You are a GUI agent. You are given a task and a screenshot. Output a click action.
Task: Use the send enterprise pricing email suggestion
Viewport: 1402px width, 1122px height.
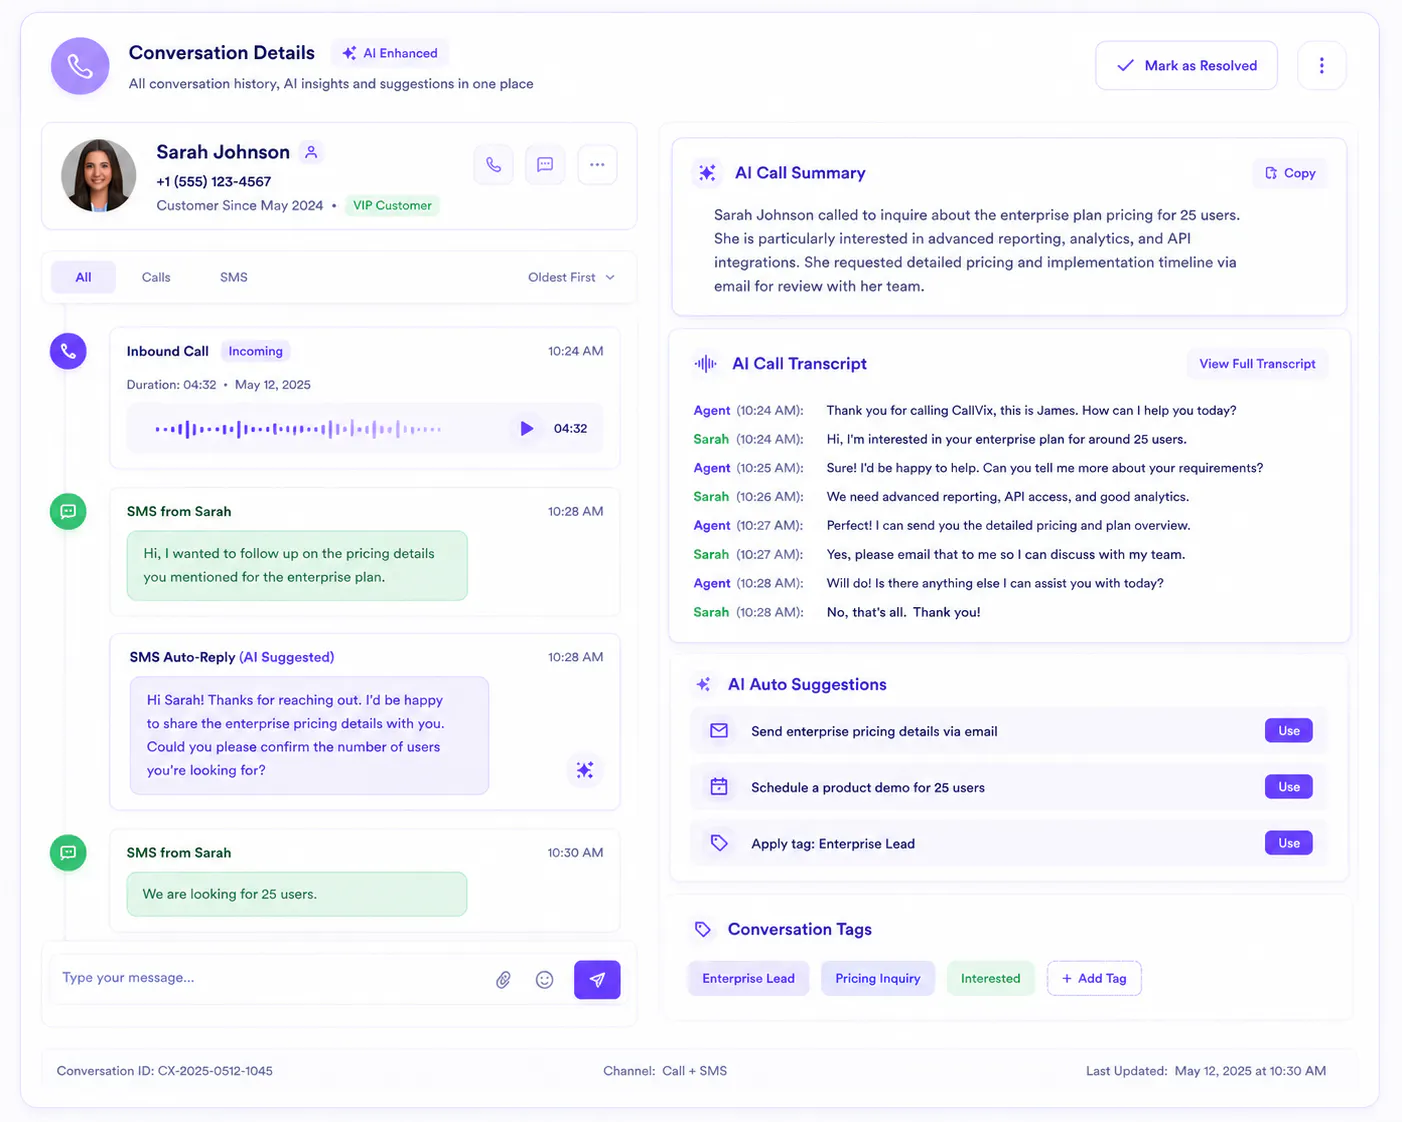1288,731
